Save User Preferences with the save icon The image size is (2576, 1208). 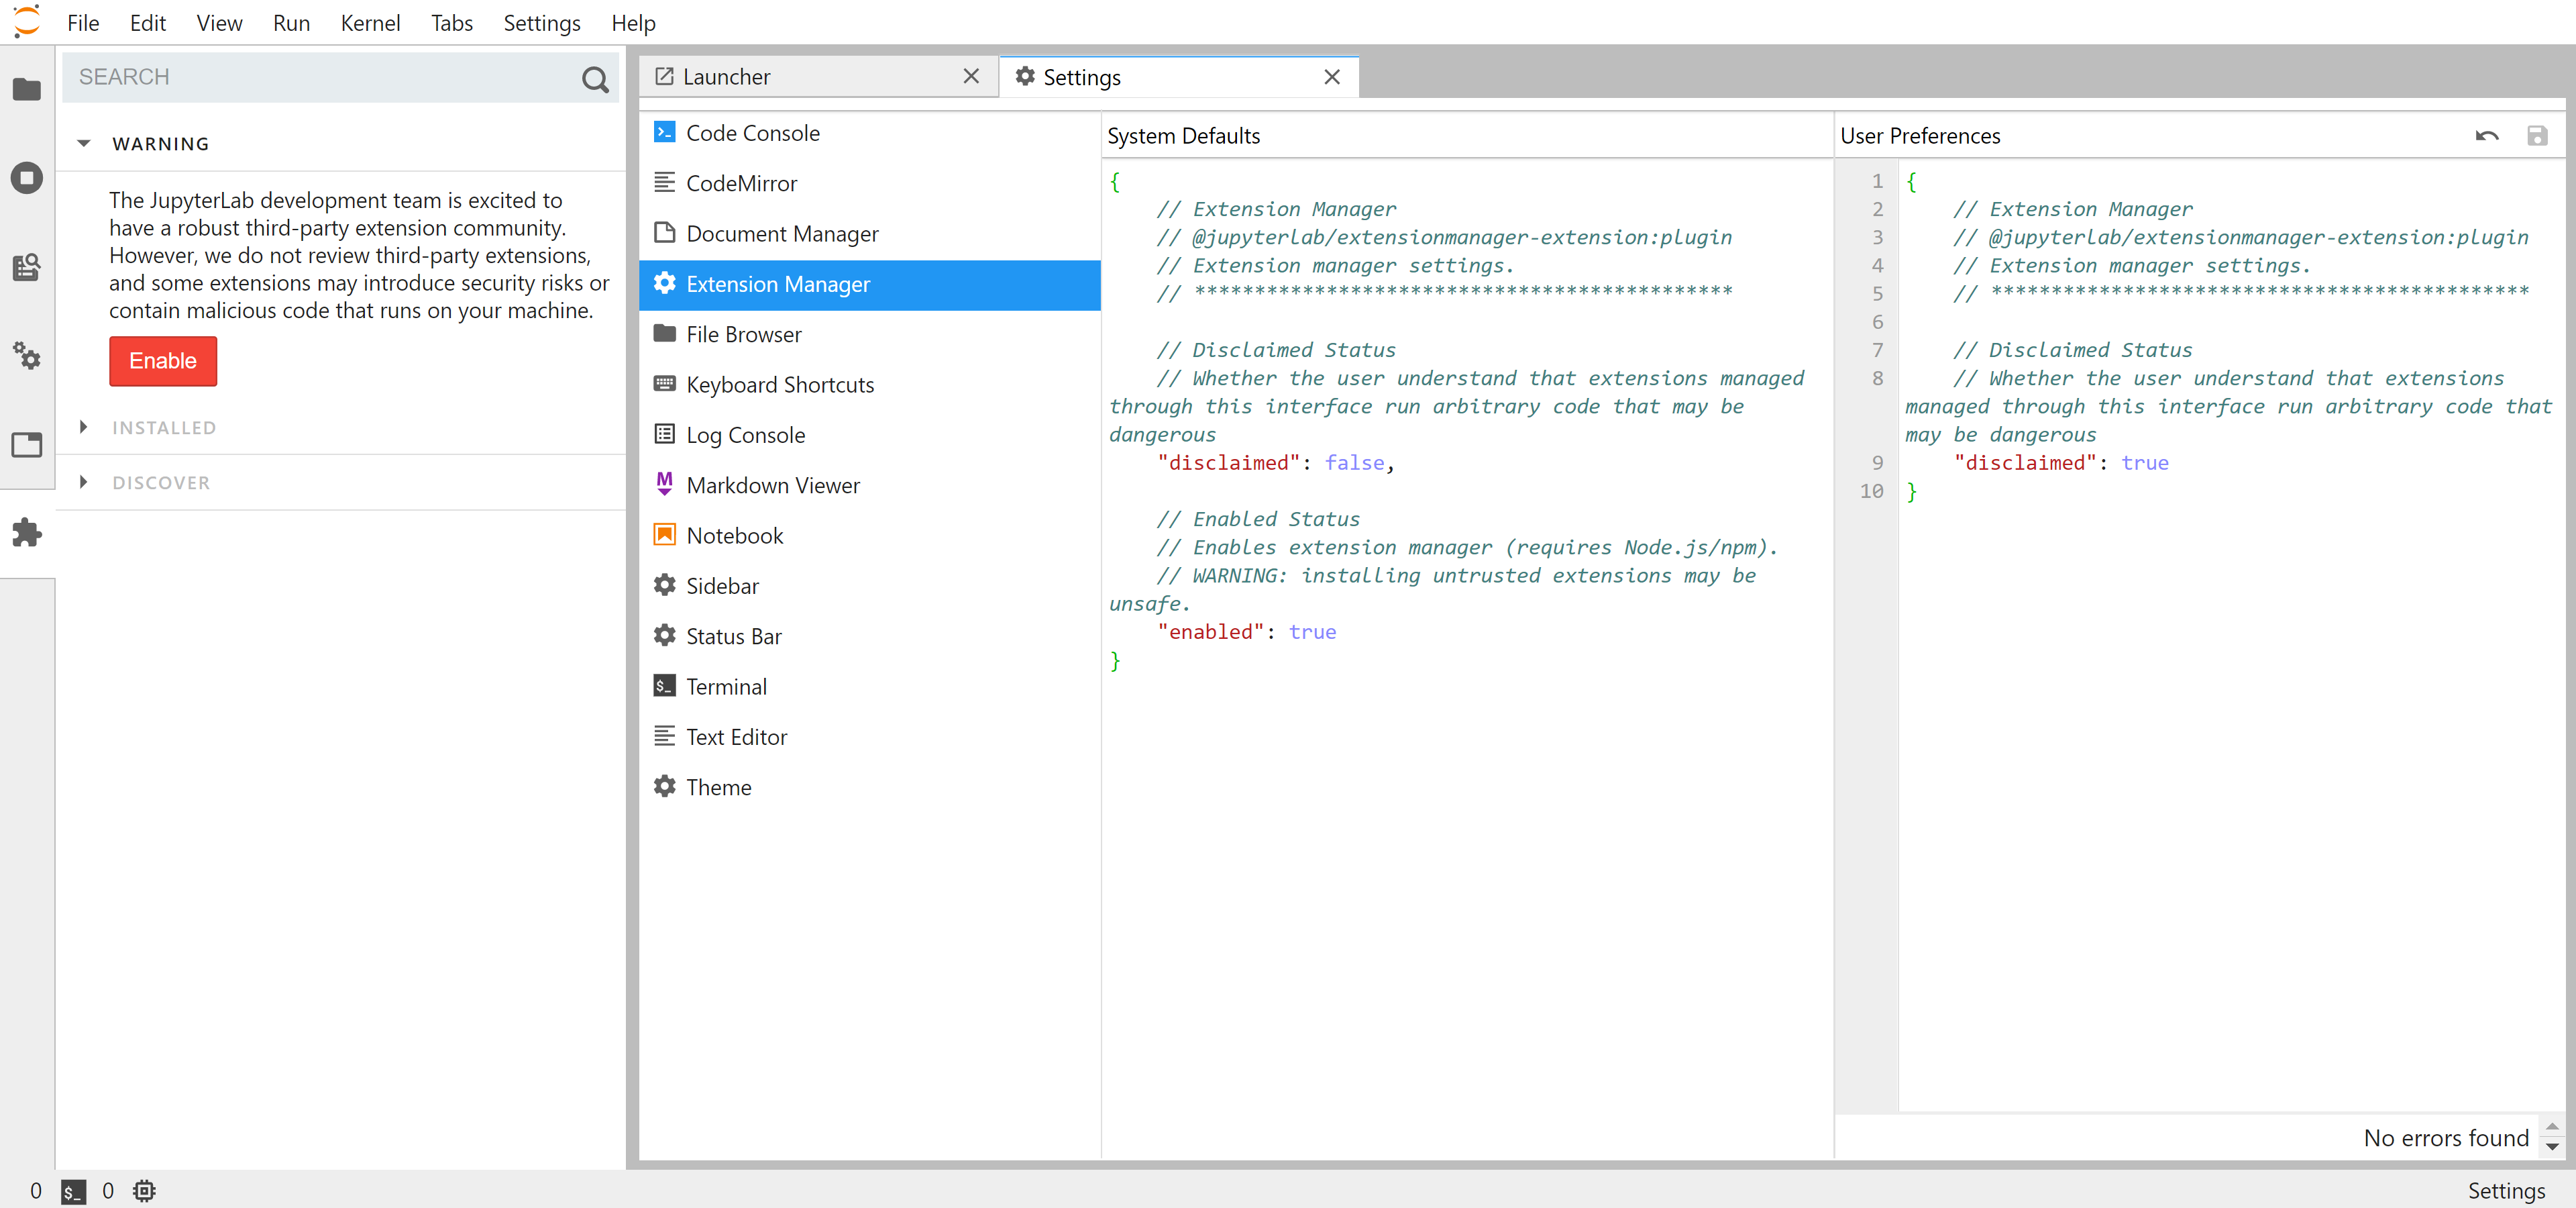(x=2537, y=137)
